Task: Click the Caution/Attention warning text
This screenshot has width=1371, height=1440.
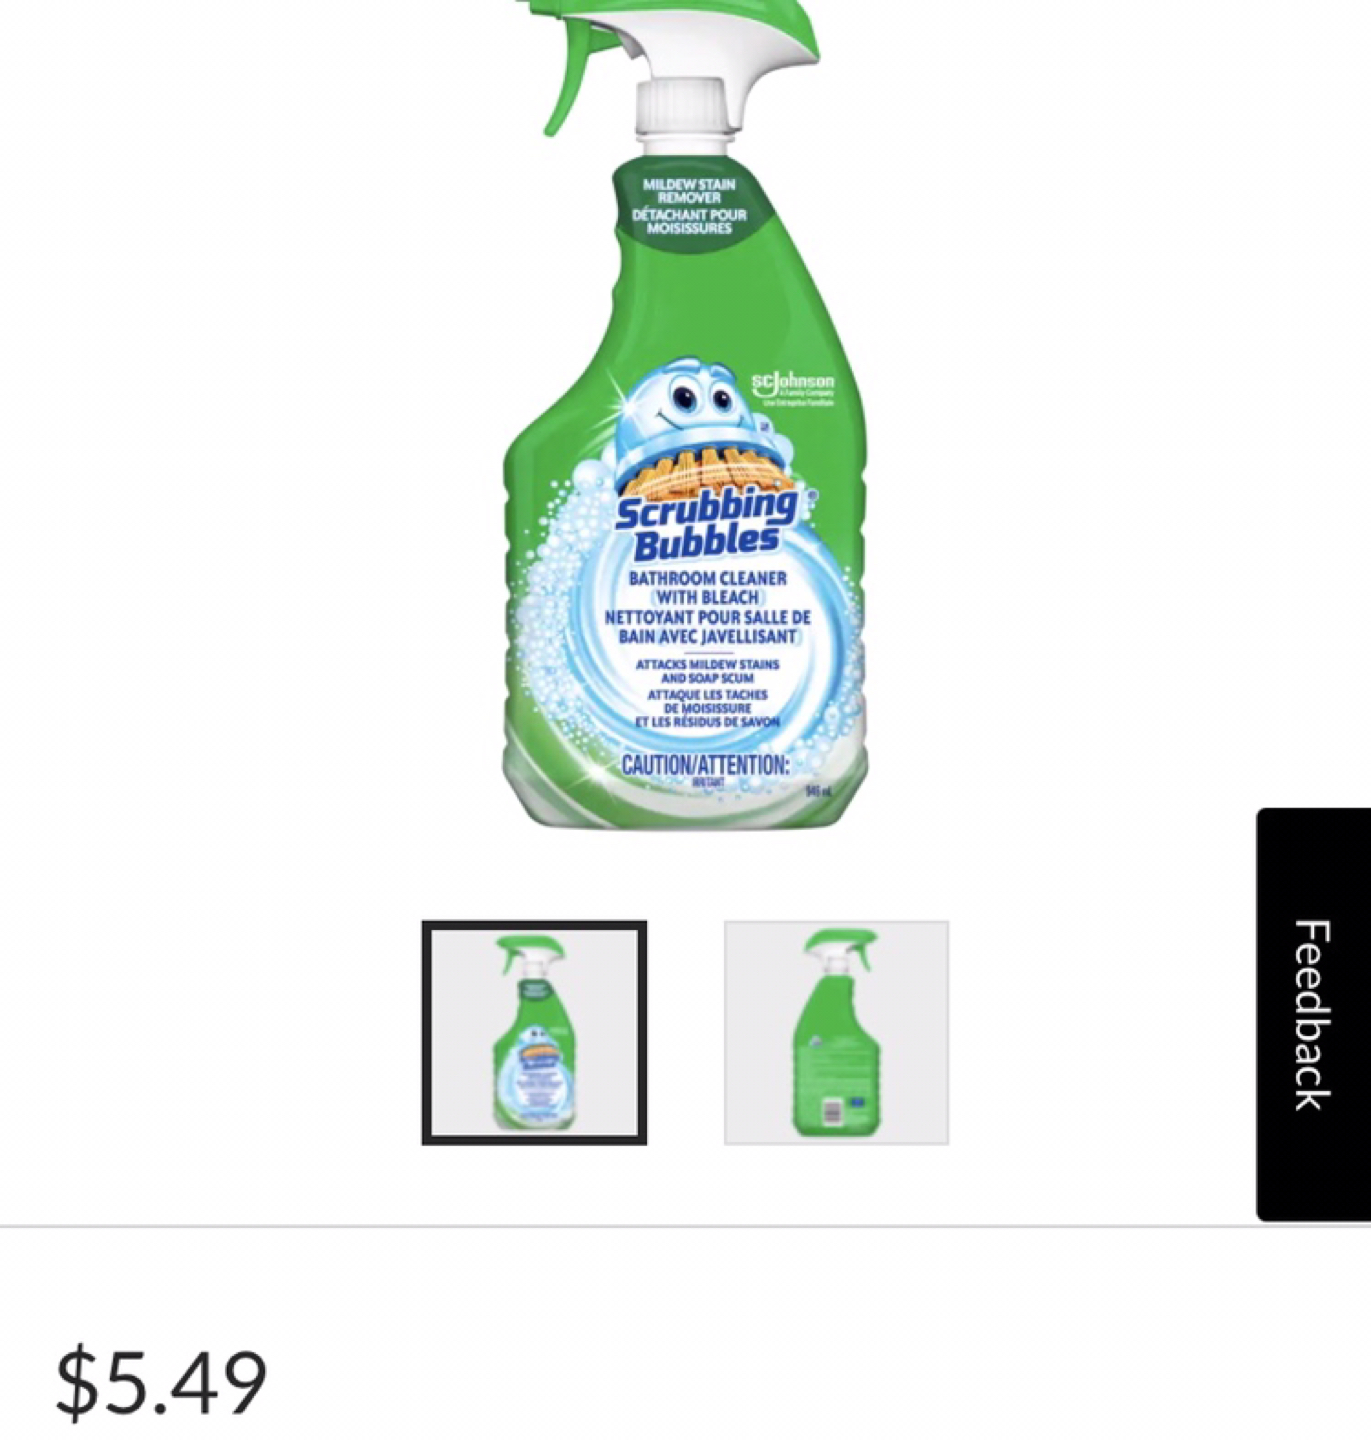Action: (705, 765)
